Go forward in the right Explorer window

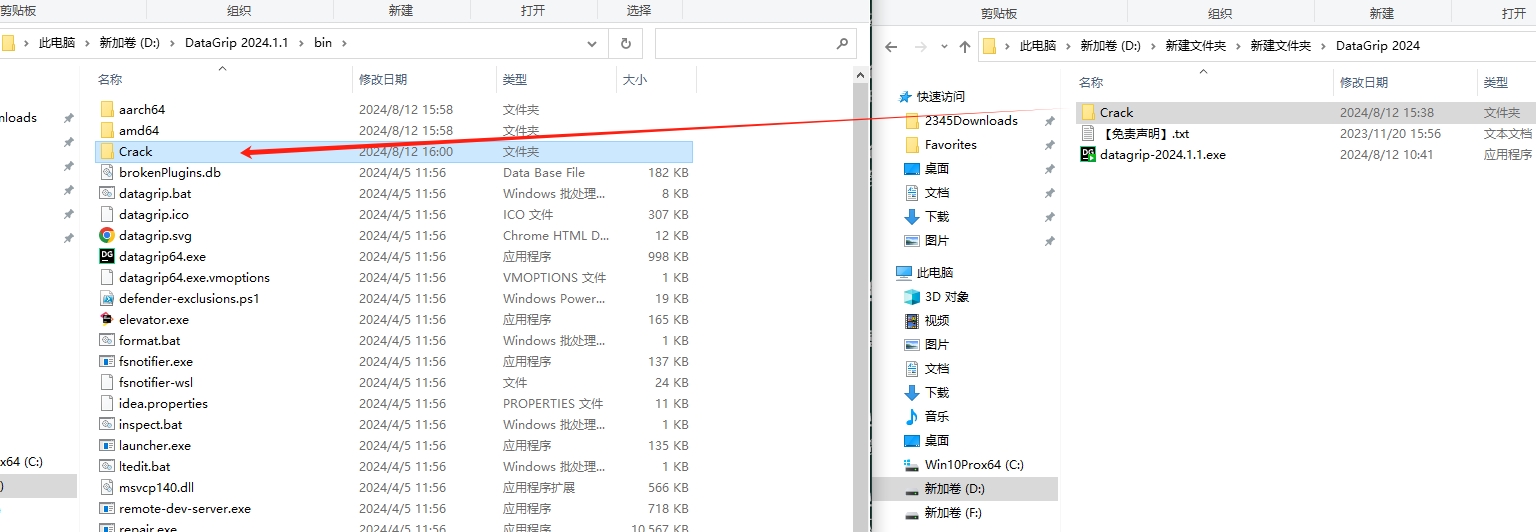[921, 46]
